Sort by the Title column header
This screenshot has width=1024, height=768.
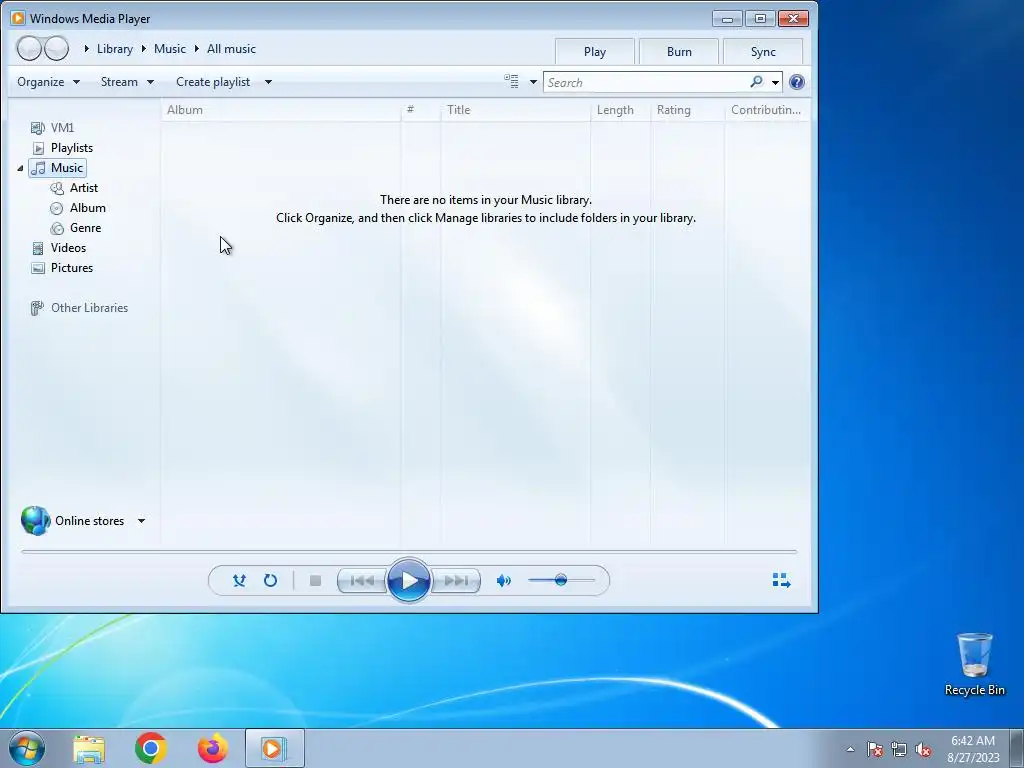(x=515, y=110)
